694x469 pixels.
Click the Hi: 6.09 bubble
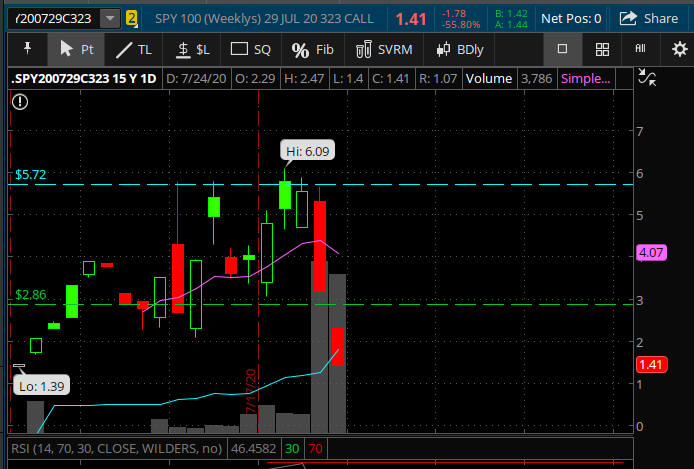pyautogui.click(x=308, y=151)
